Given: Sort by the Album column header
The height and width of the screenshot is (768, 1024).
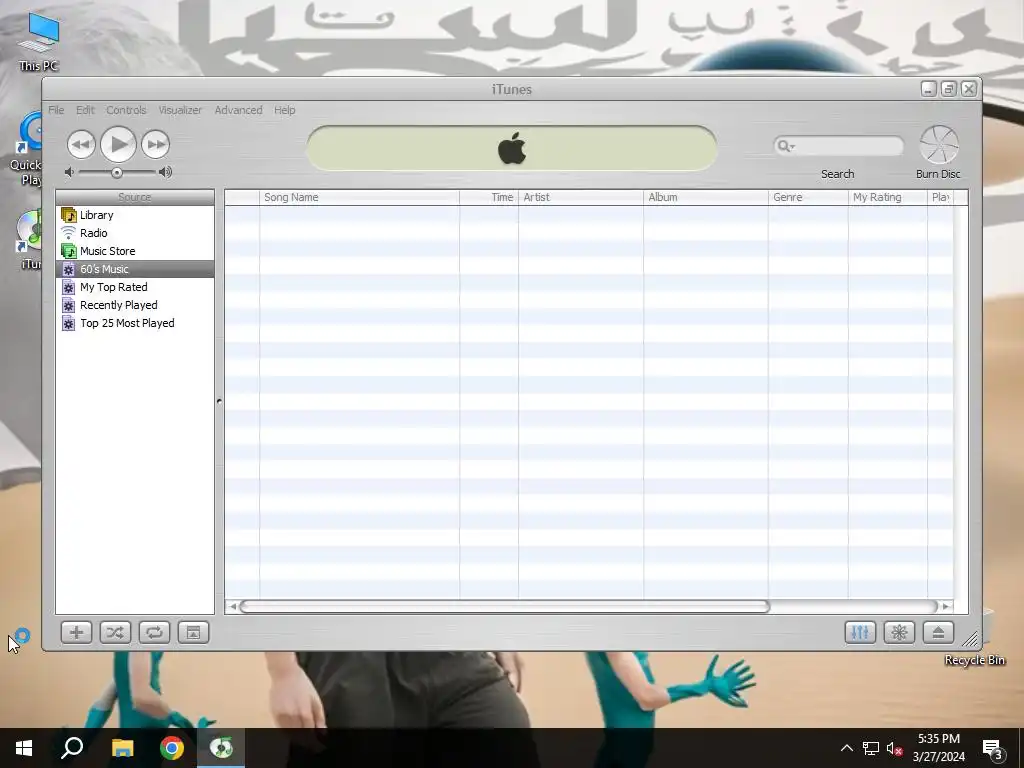Looking at the screenshot, I should [x=705, y=197].
